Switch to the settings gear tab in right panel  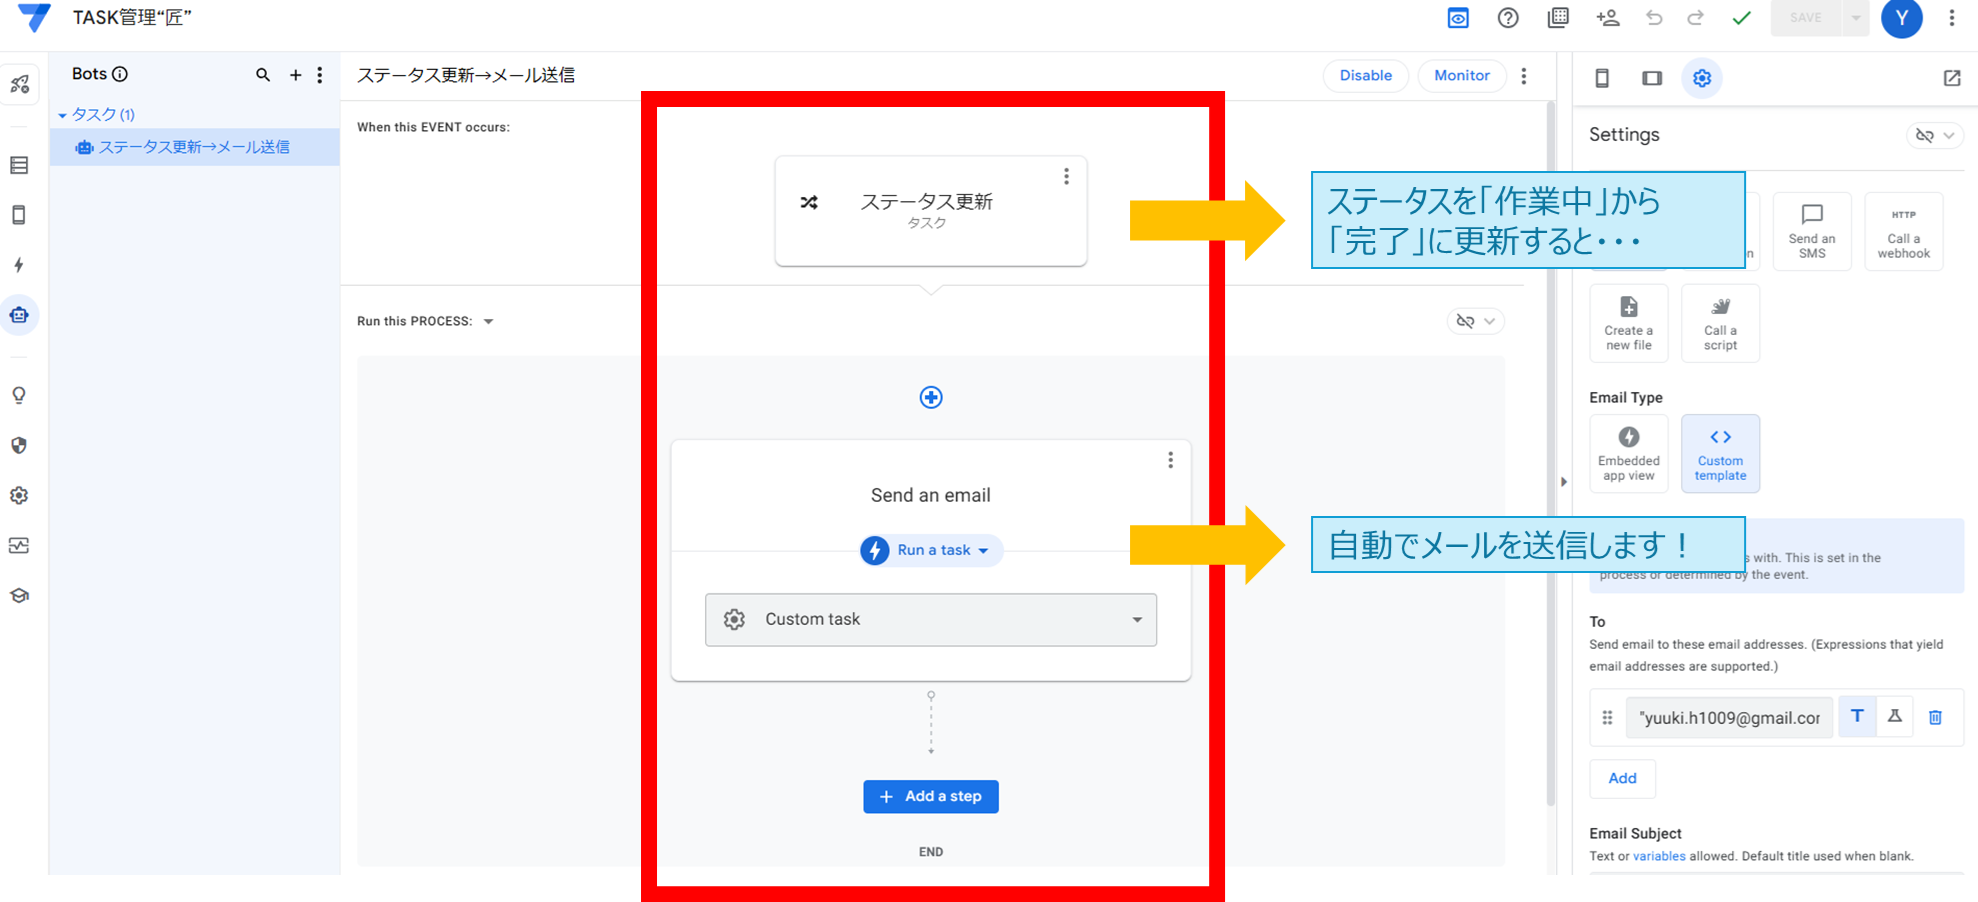1702,78
